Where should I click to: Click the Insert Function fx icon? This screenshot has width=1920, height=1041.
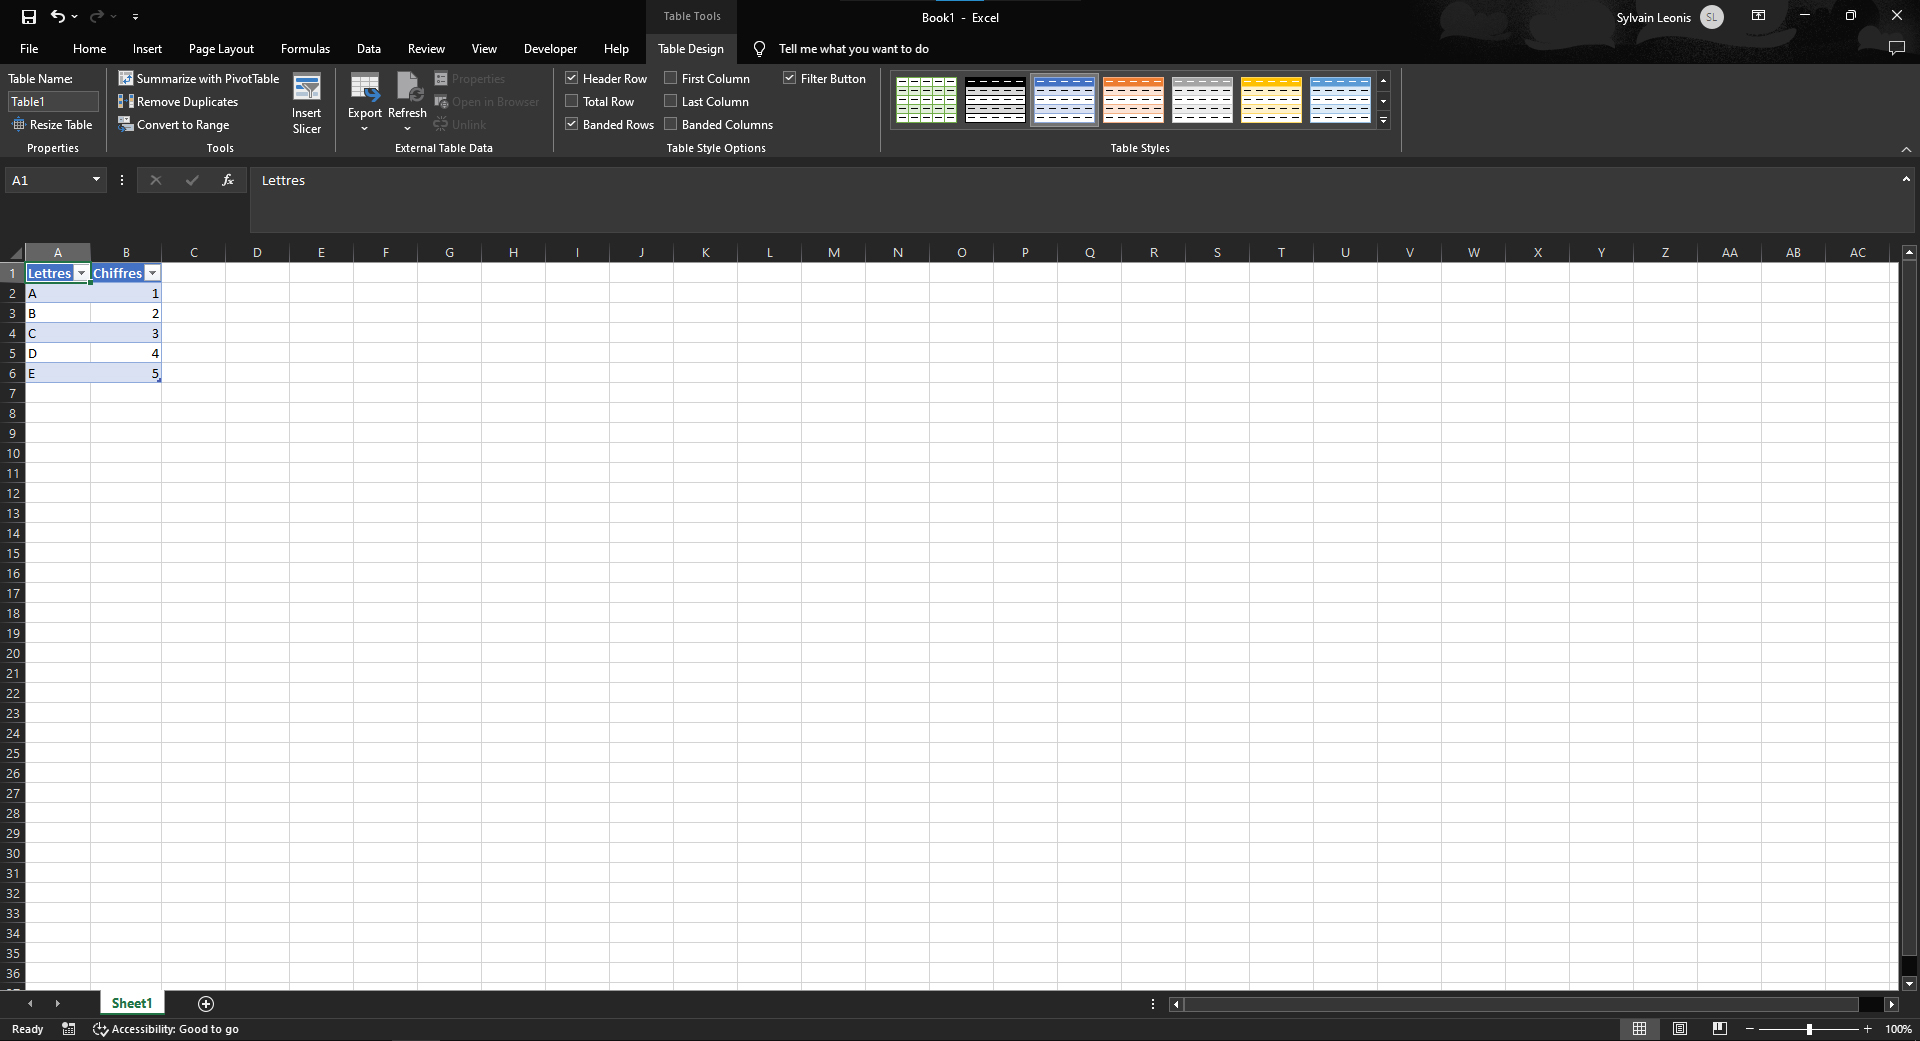click(228, 180)
